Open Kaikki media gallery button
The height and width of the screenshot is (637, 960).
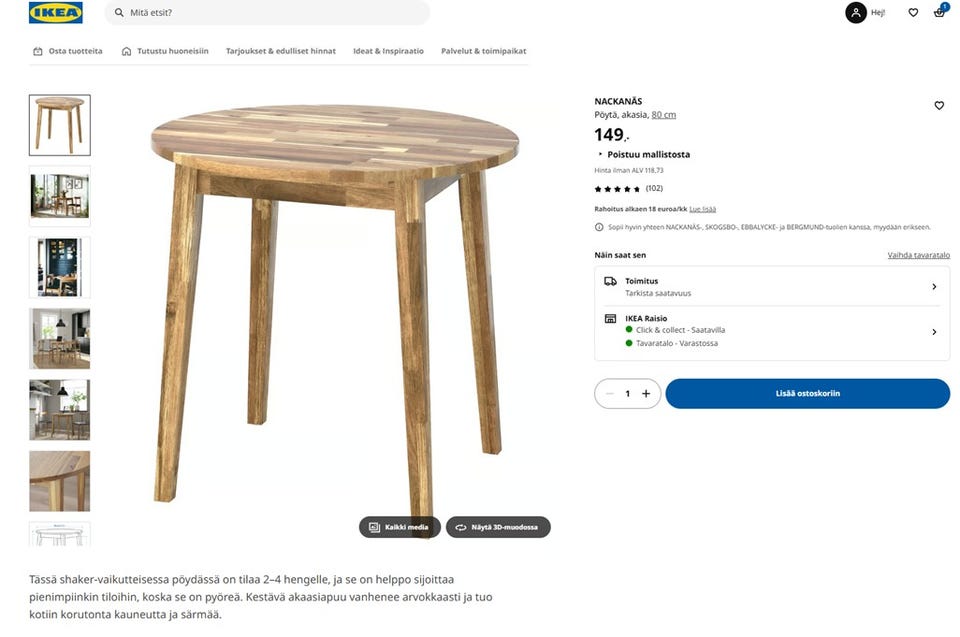399,527
